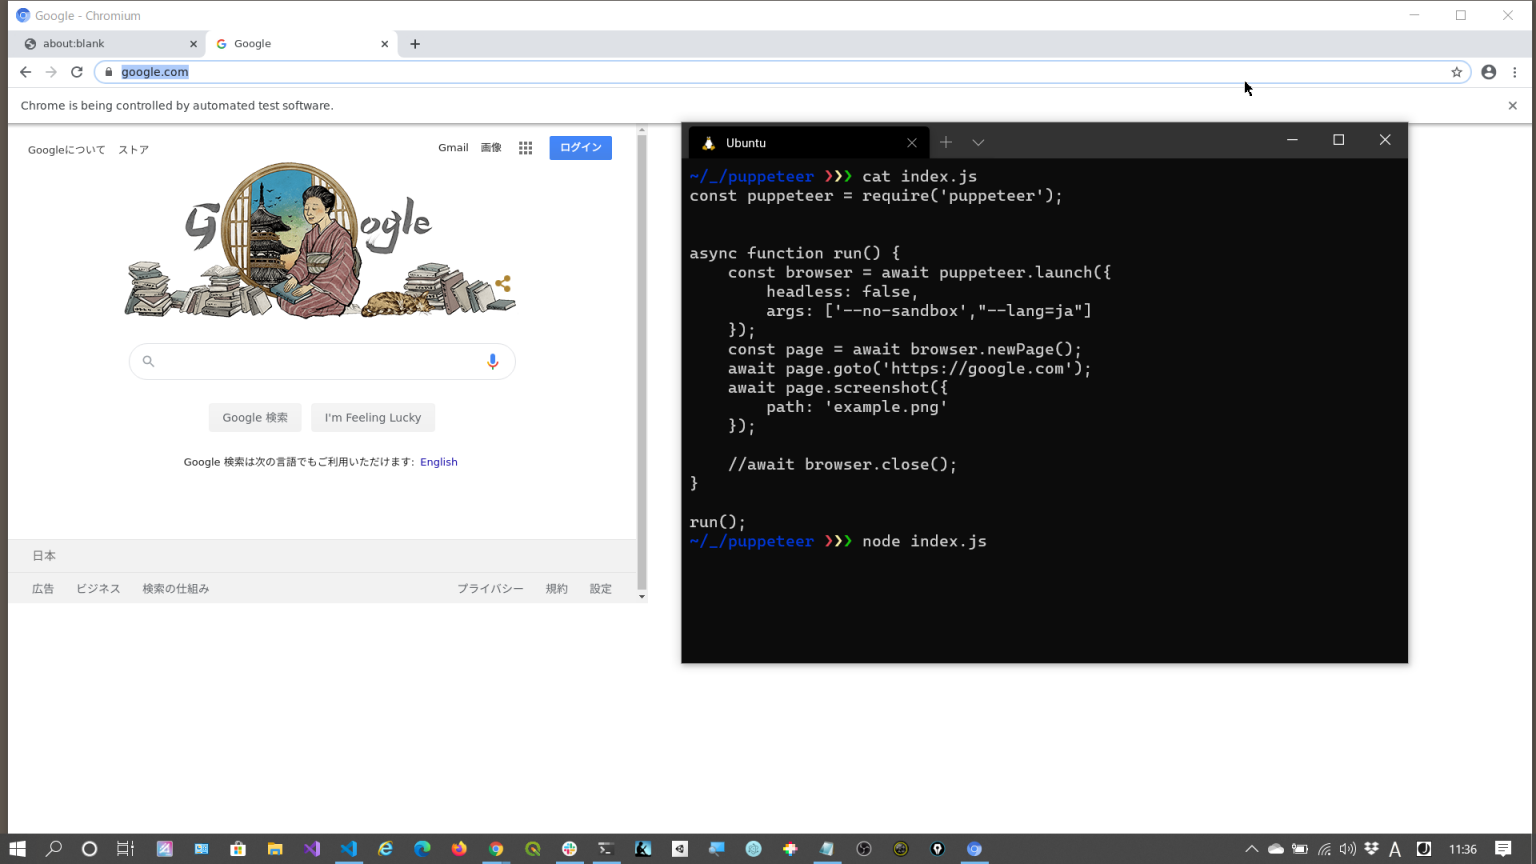Open Google in English via the English link
The height and width of the screenshot is (864, 1536).
tap(438, 461)
